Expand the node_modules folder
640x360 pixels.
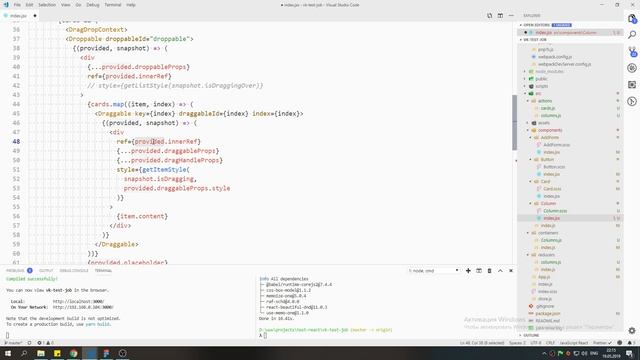(549, 71)
